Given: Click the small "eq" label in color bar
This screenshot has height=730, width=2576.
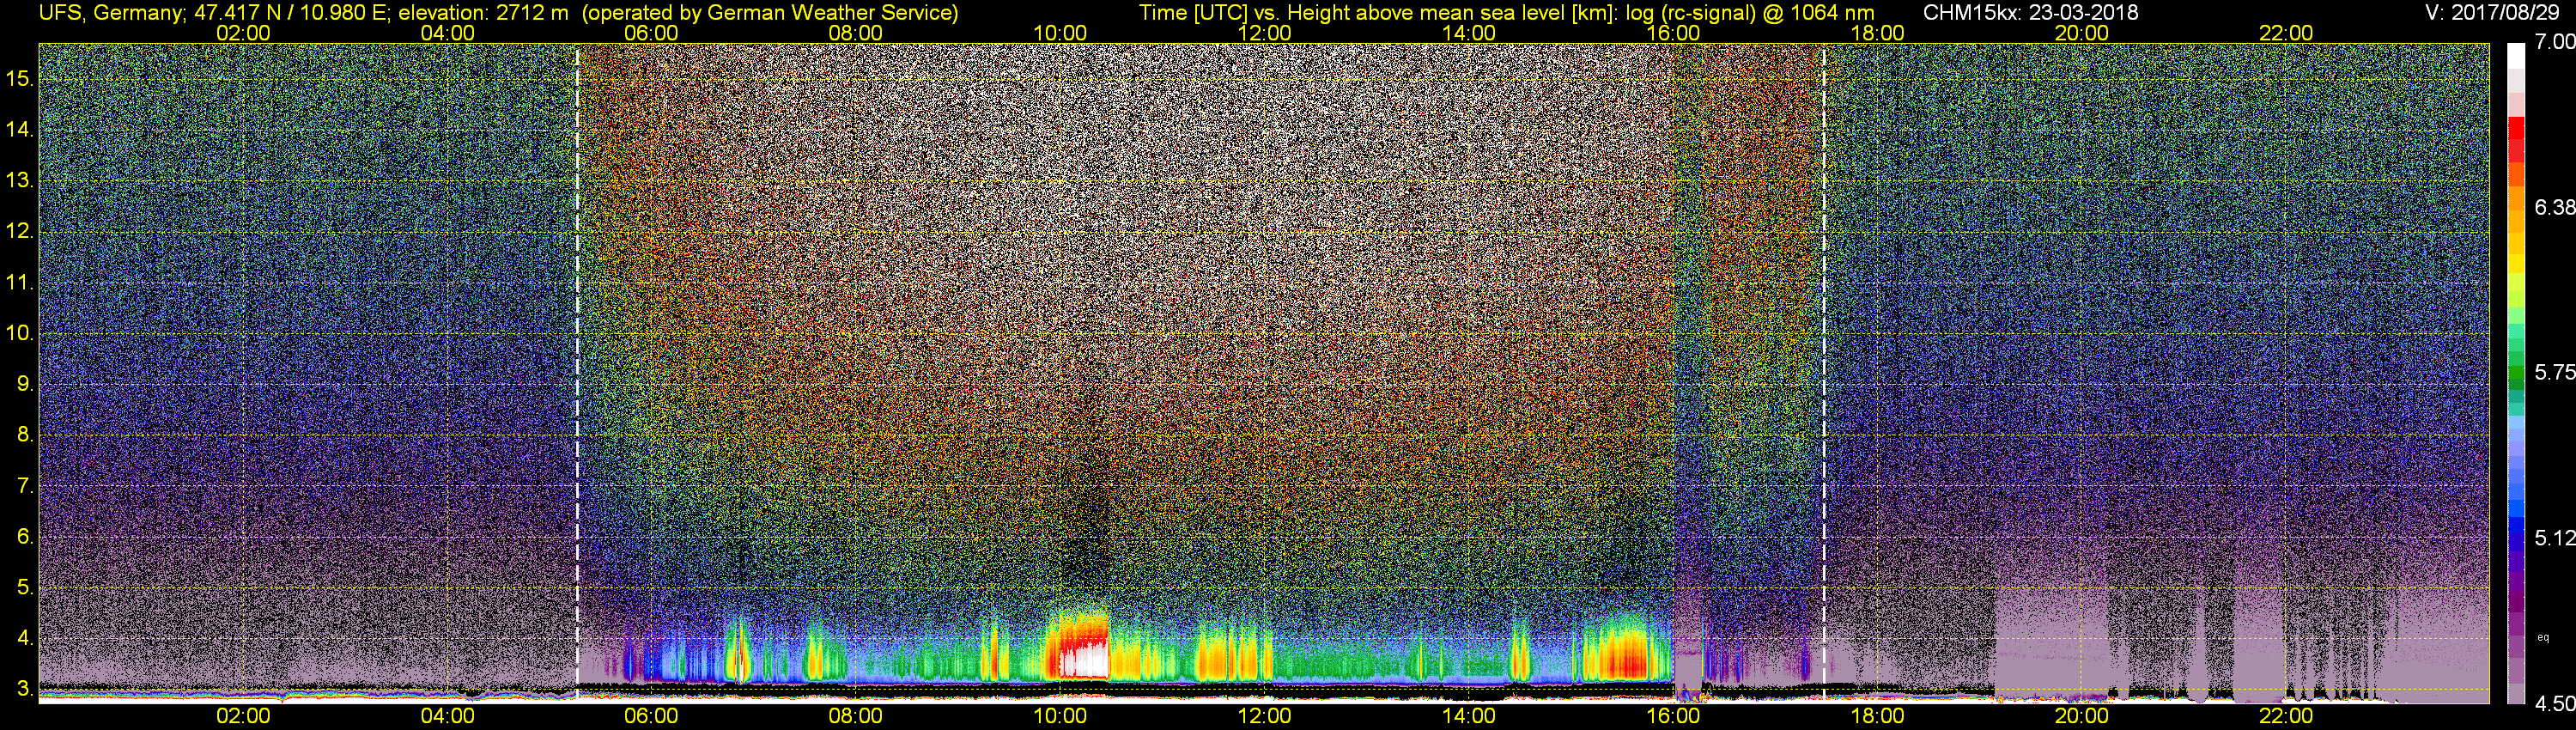Looking at the screenshot, I should click(x=2543, y=638).
